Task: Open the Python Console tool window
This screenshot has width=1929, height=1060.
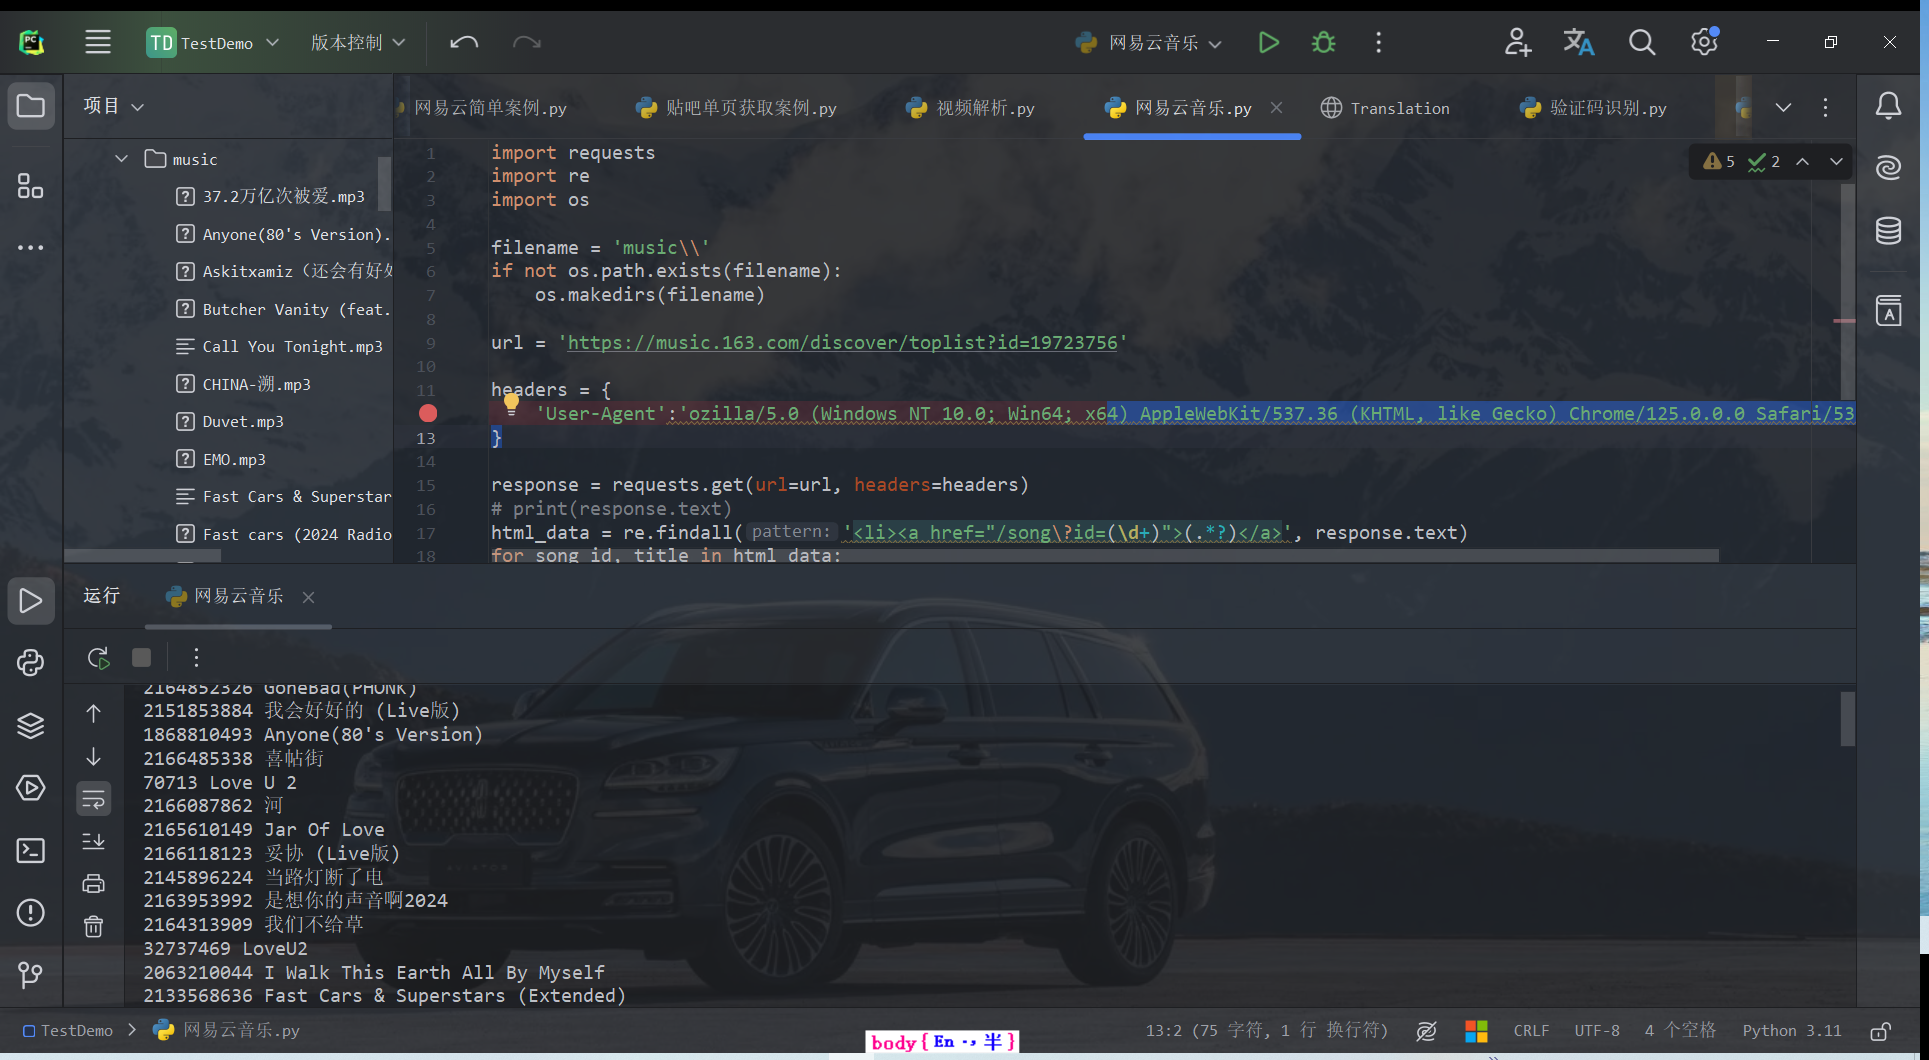Action: click(31, 662)
